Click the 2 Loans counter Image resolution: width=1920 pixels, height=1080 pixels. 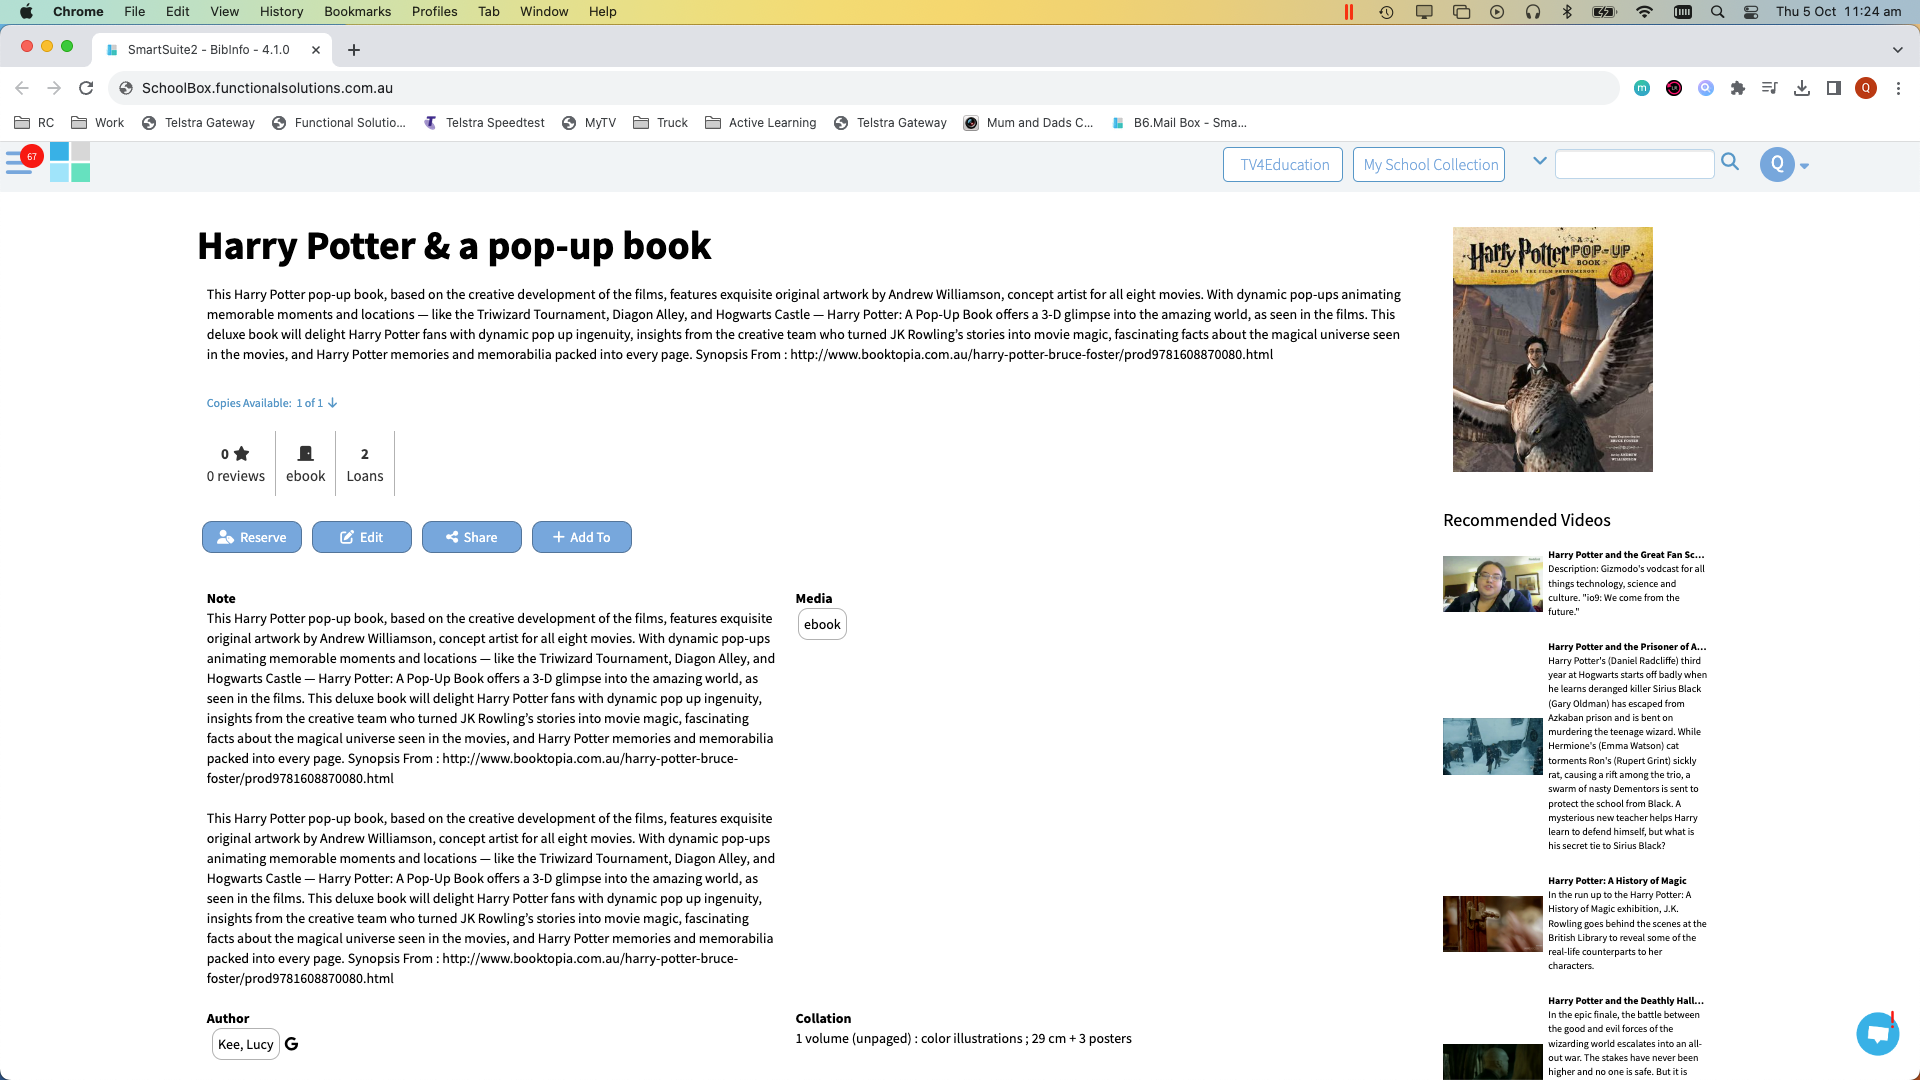pyautogui.click(x=365, y=464)
